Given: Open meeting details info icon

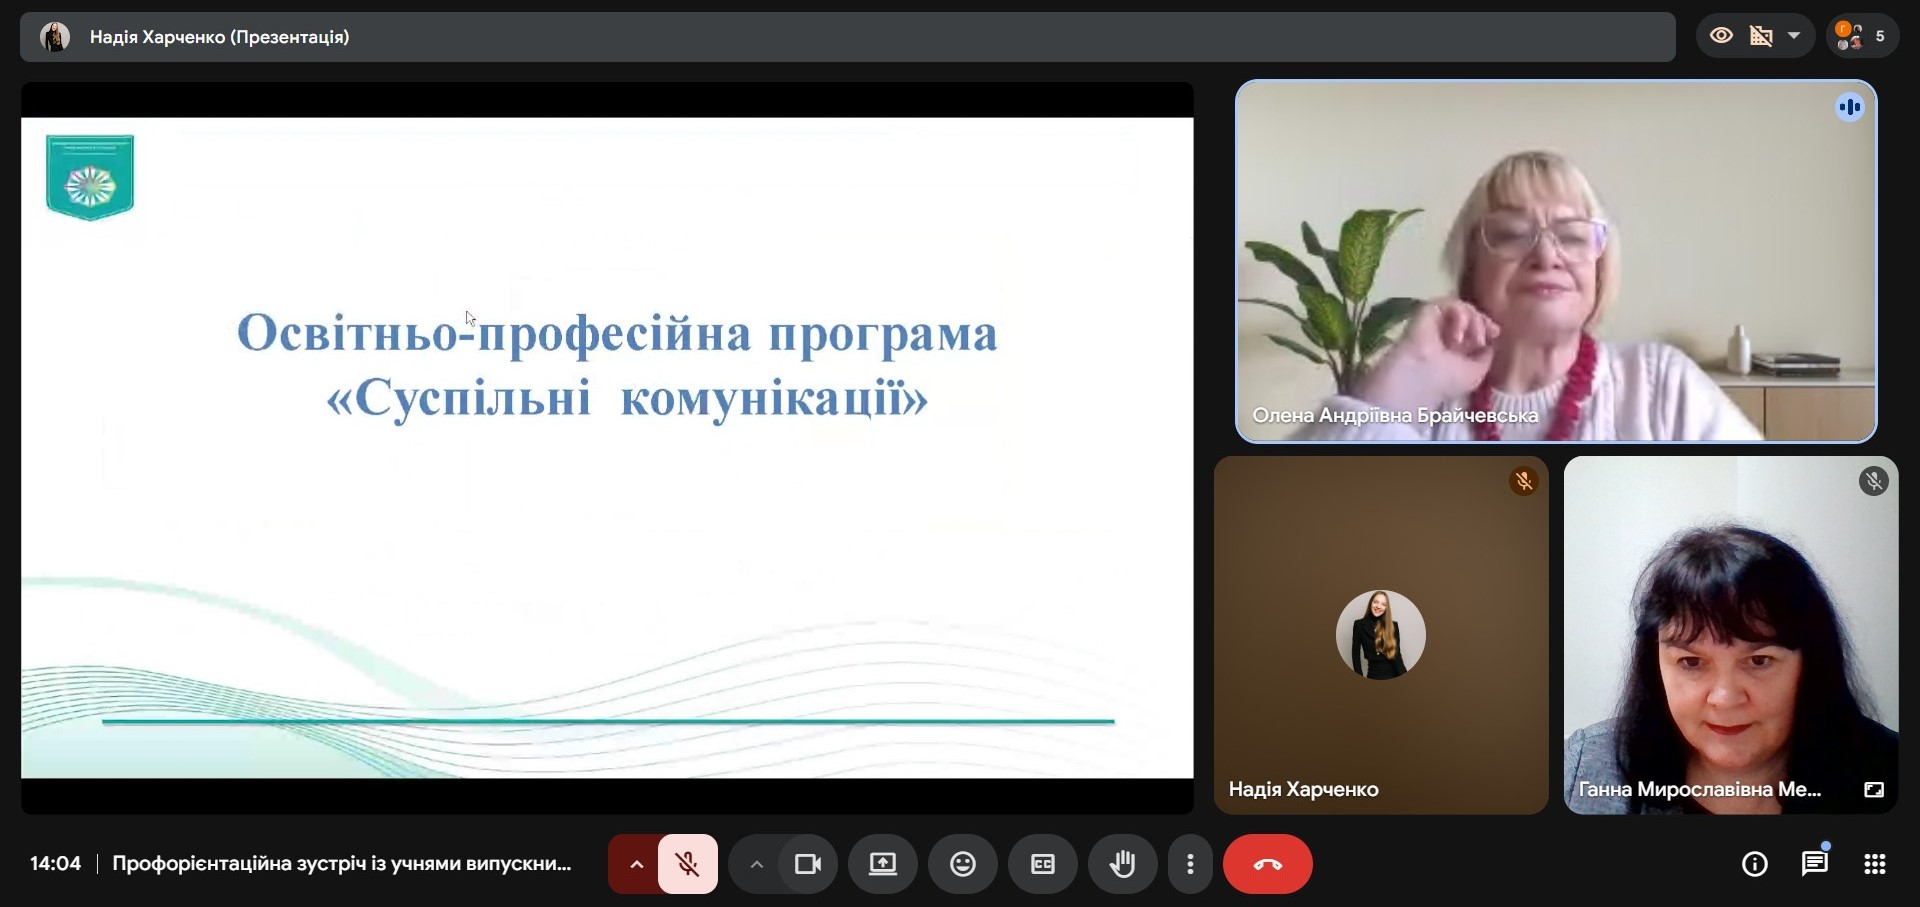Looking at the screenshot, I should (1754, 864).
